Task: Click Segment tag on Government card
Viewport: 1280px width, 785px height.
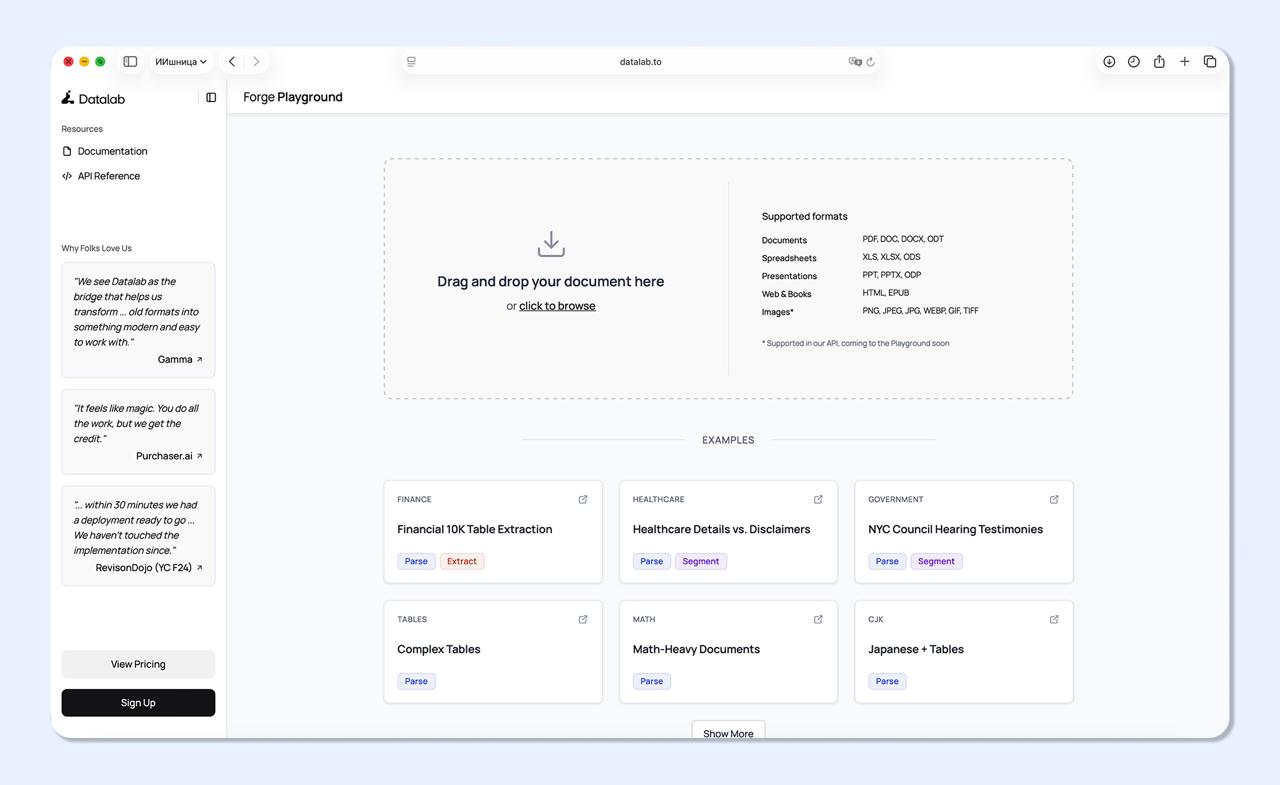Action: pyautogui.click(x=936, y=561)
